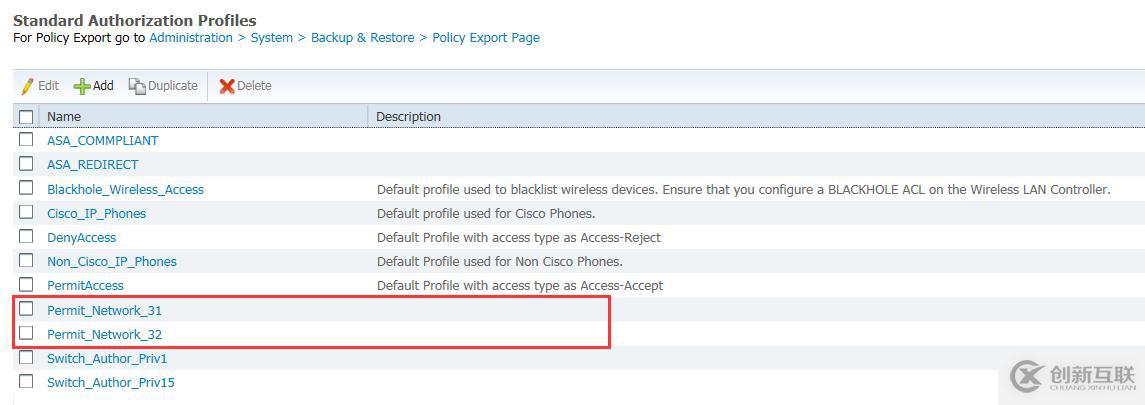This screenshot has width=1145, height=405.
Task: Open the Blackhole_Wireless_Access profile
Action: click(x=125, y=189)
